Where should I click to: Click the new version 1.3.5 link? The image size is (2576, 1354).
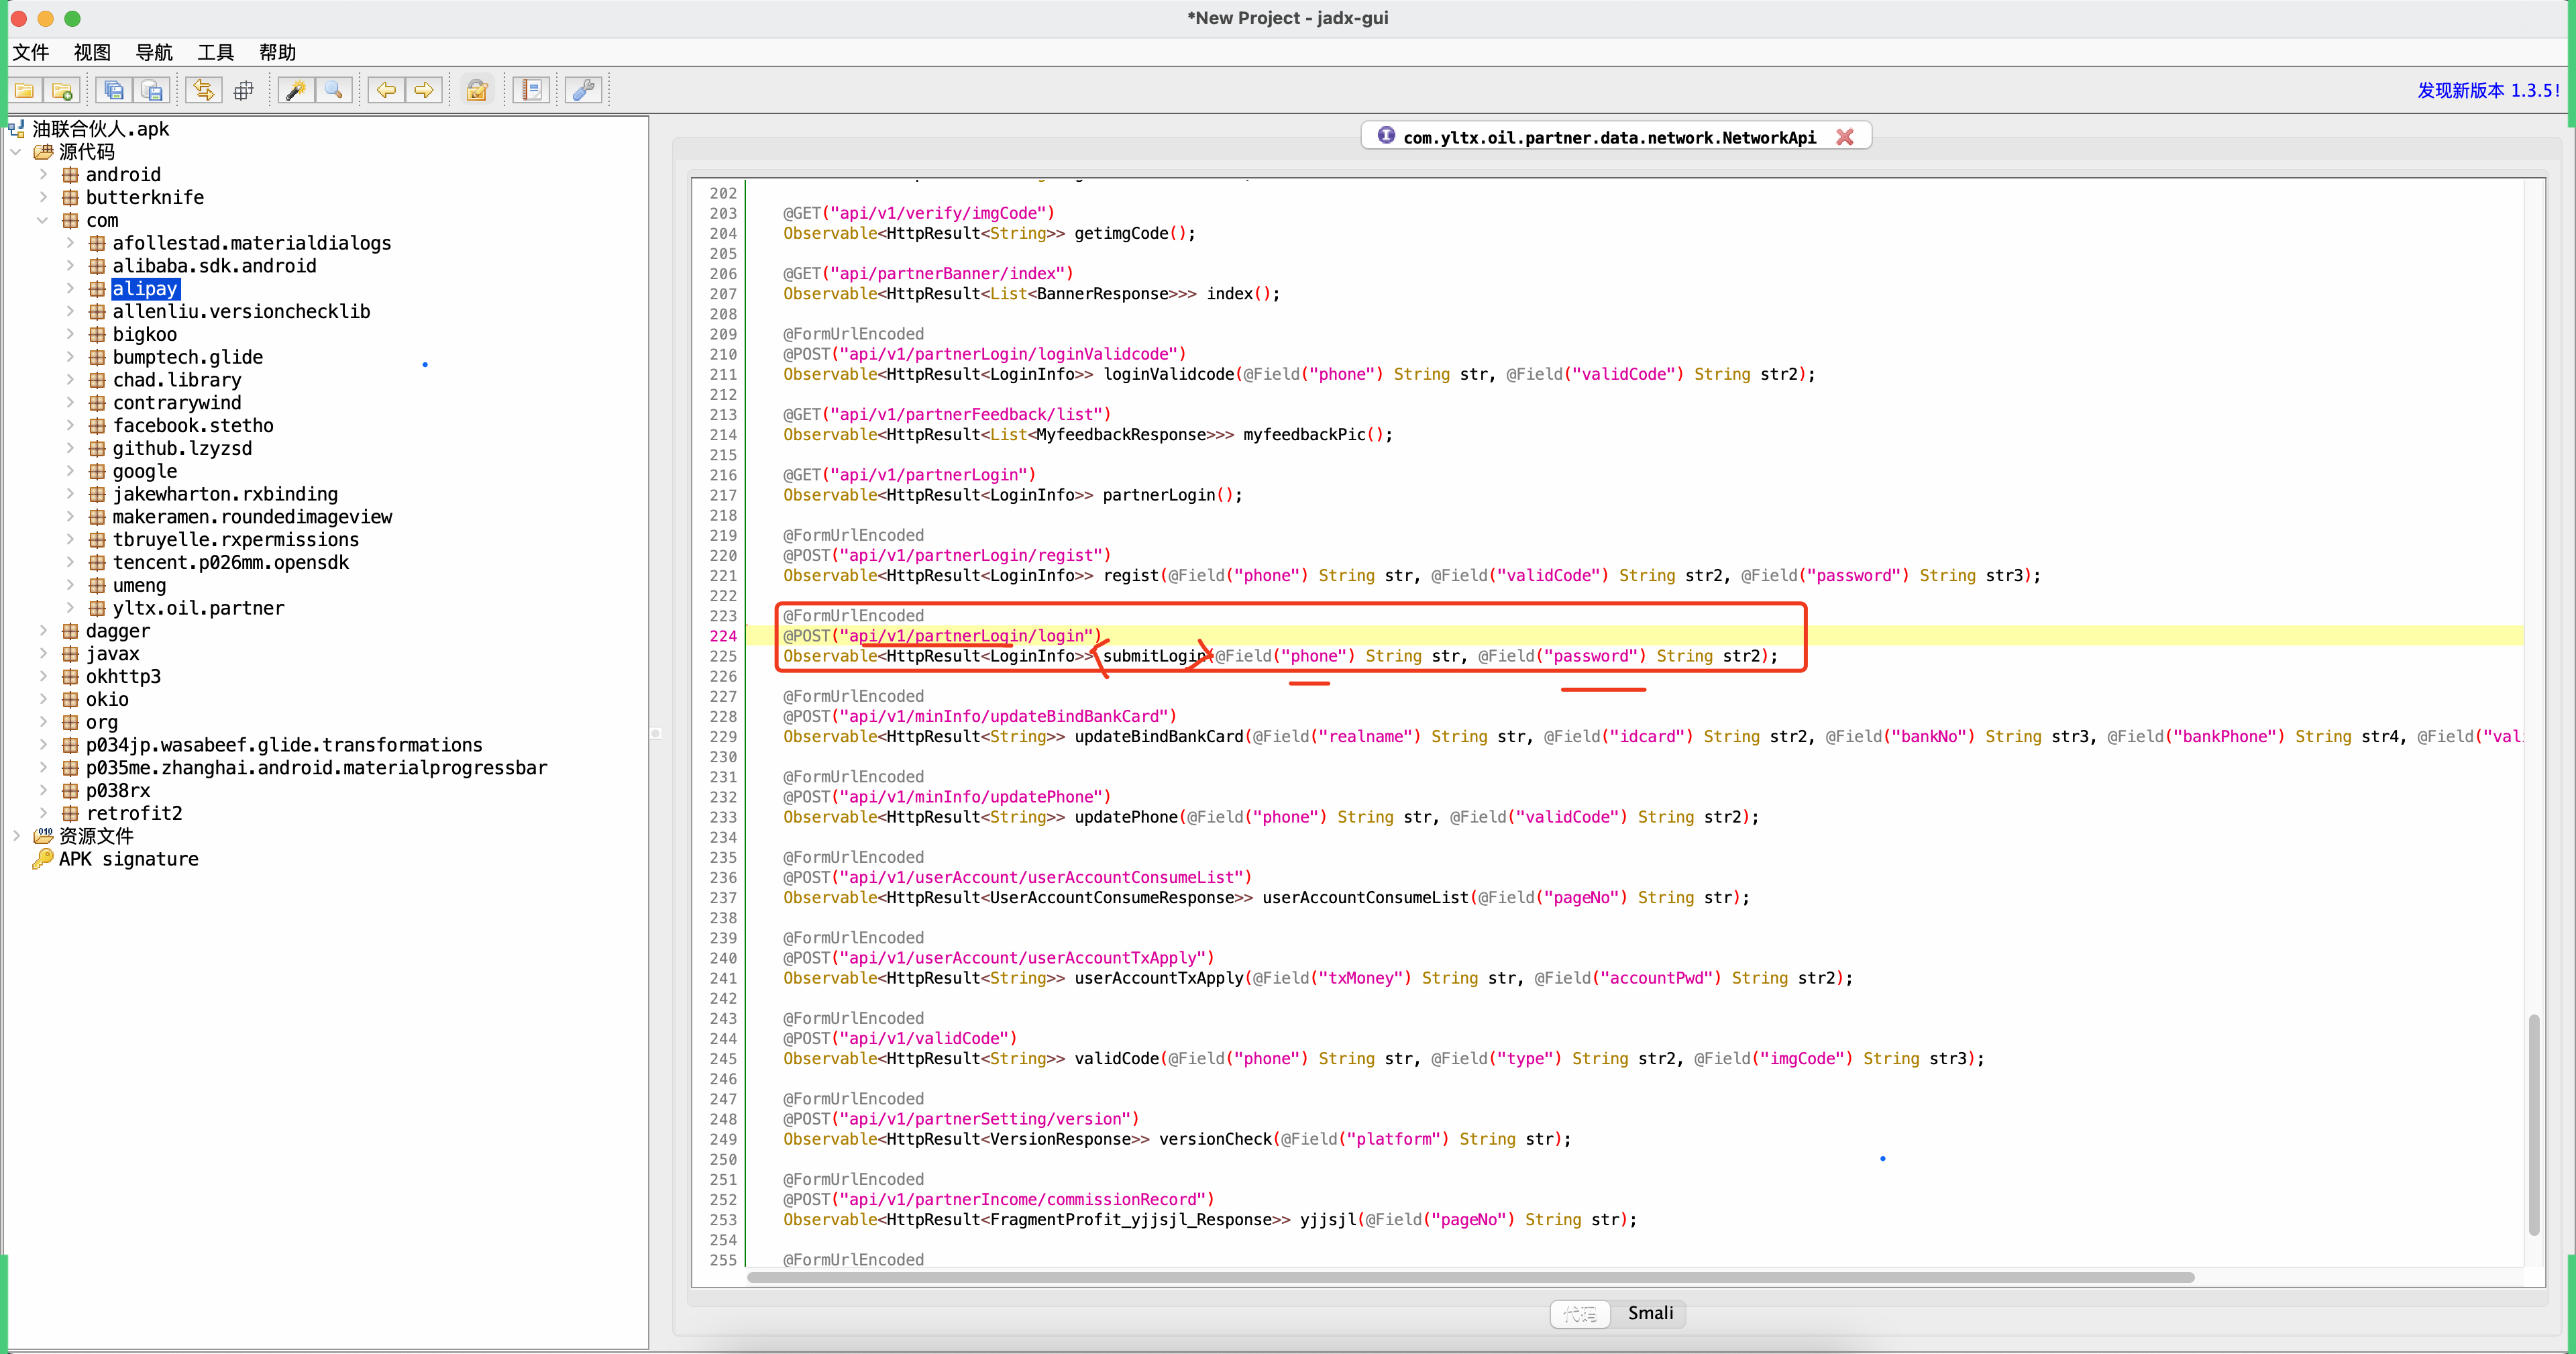pos(2487,90)
